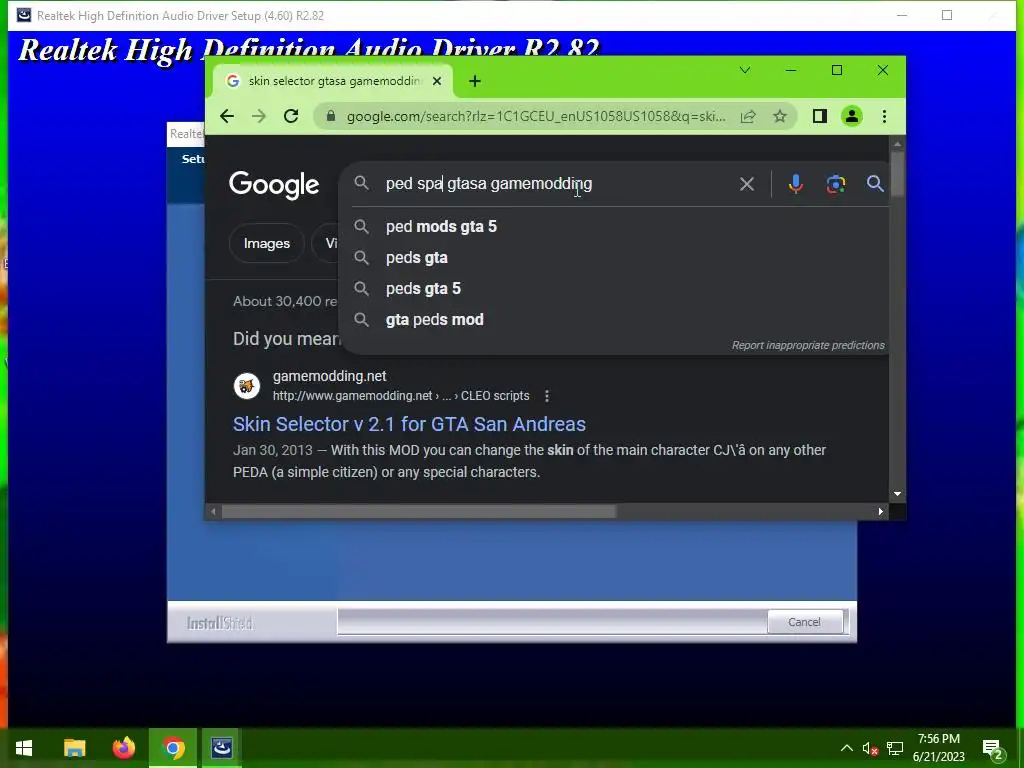Go back in Chrome

coord(227,116)
